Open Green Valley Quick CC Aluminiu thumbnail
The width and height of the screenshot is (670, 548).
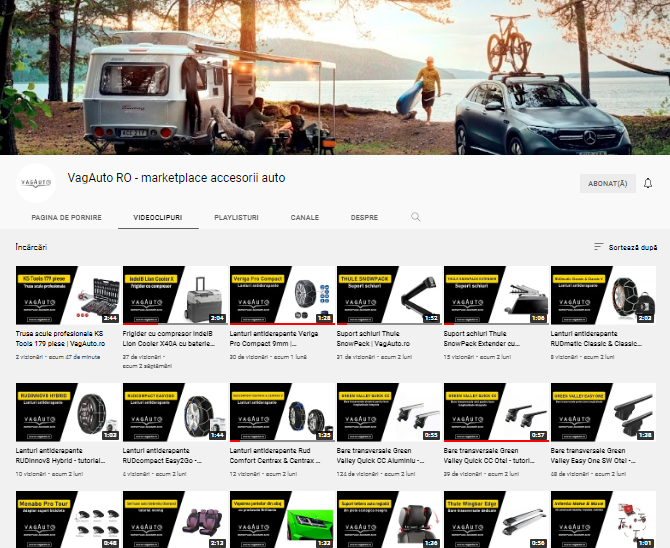point(389,412)
